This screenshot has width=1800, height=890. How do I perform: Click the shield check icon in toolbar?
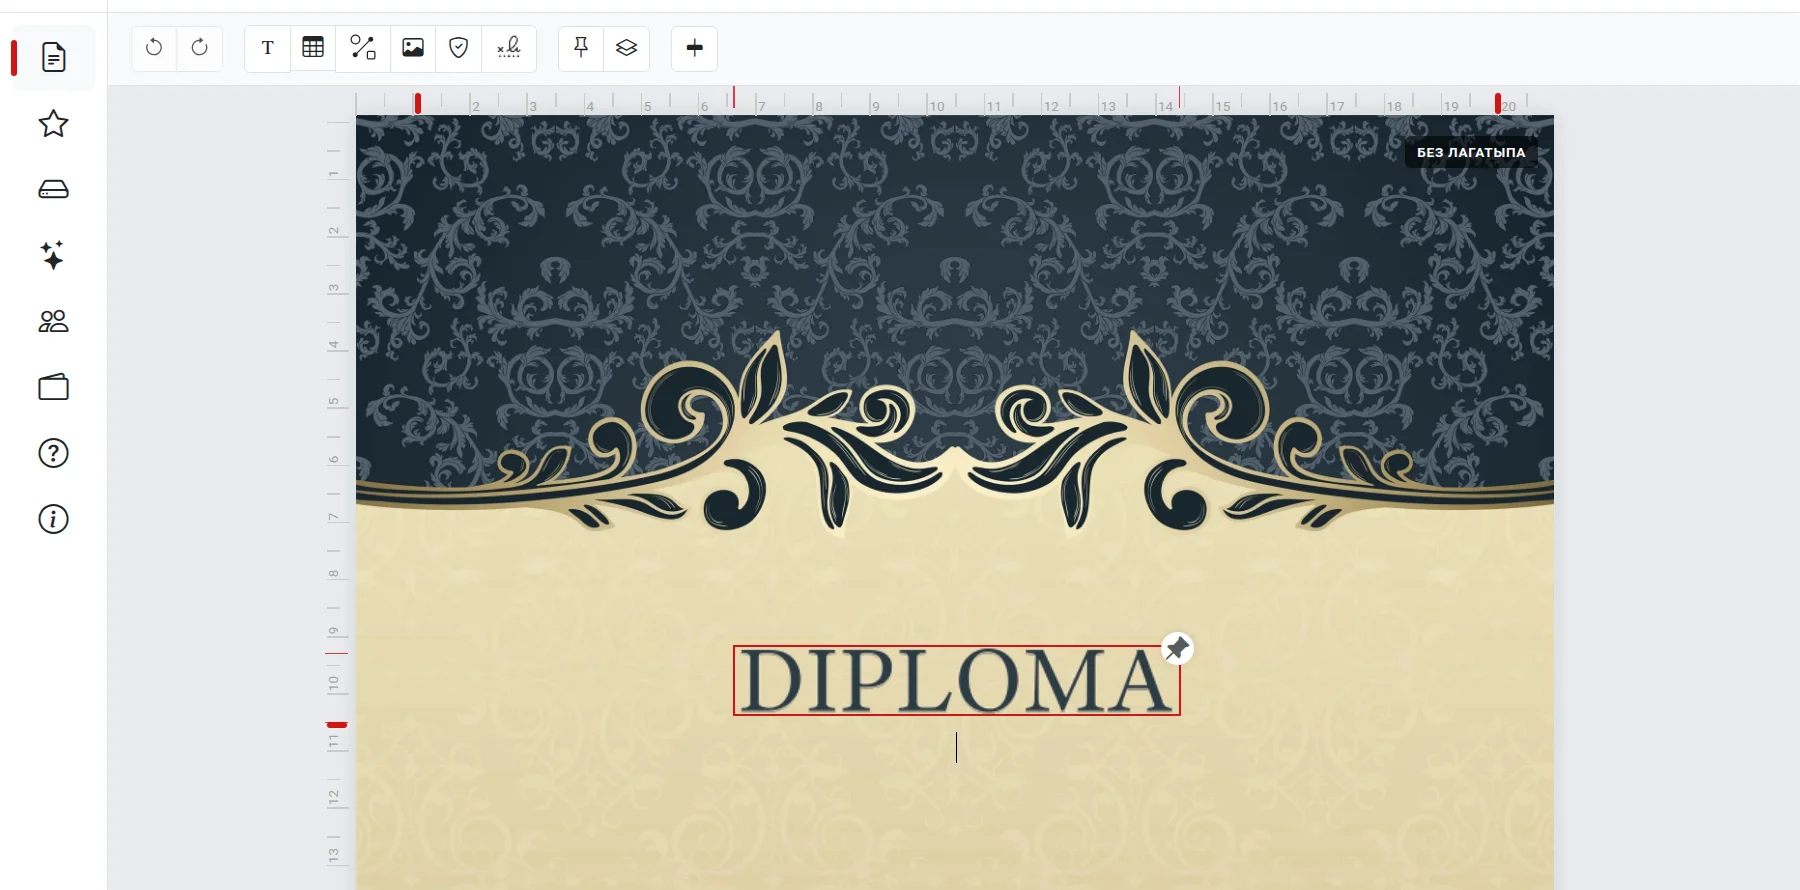click(x=459, y=47)
